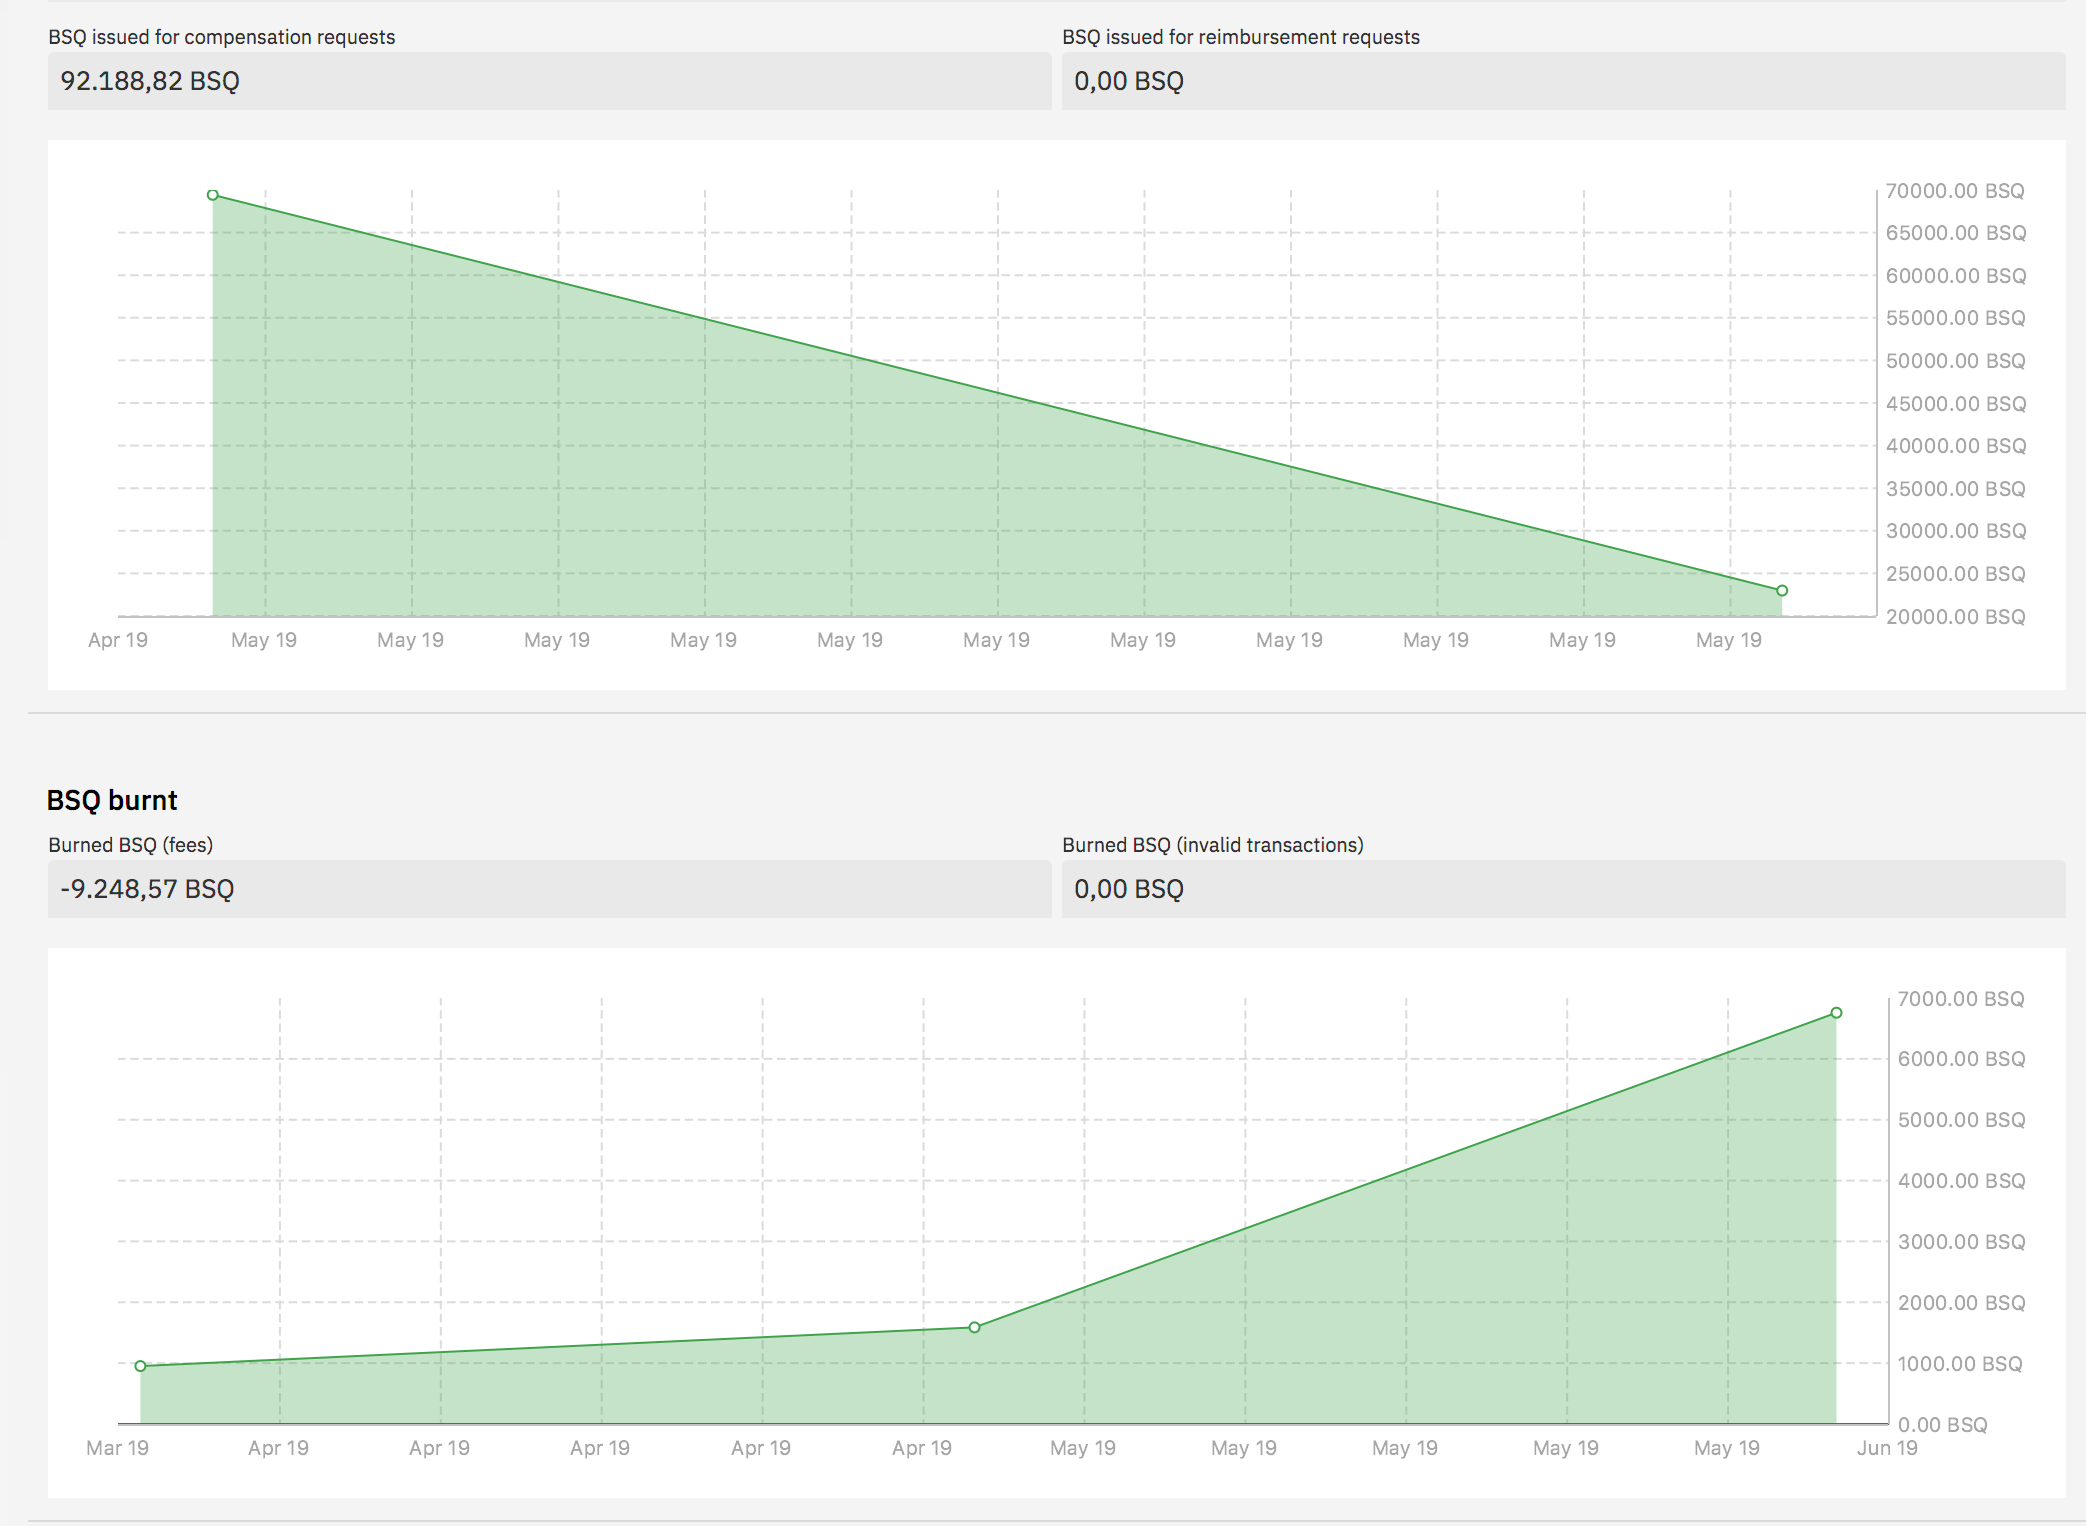Screen dimensions: 2086x1526
Task: Click the 3000.00 BSQ axis label
Action: click(x=1961, y=1242)
